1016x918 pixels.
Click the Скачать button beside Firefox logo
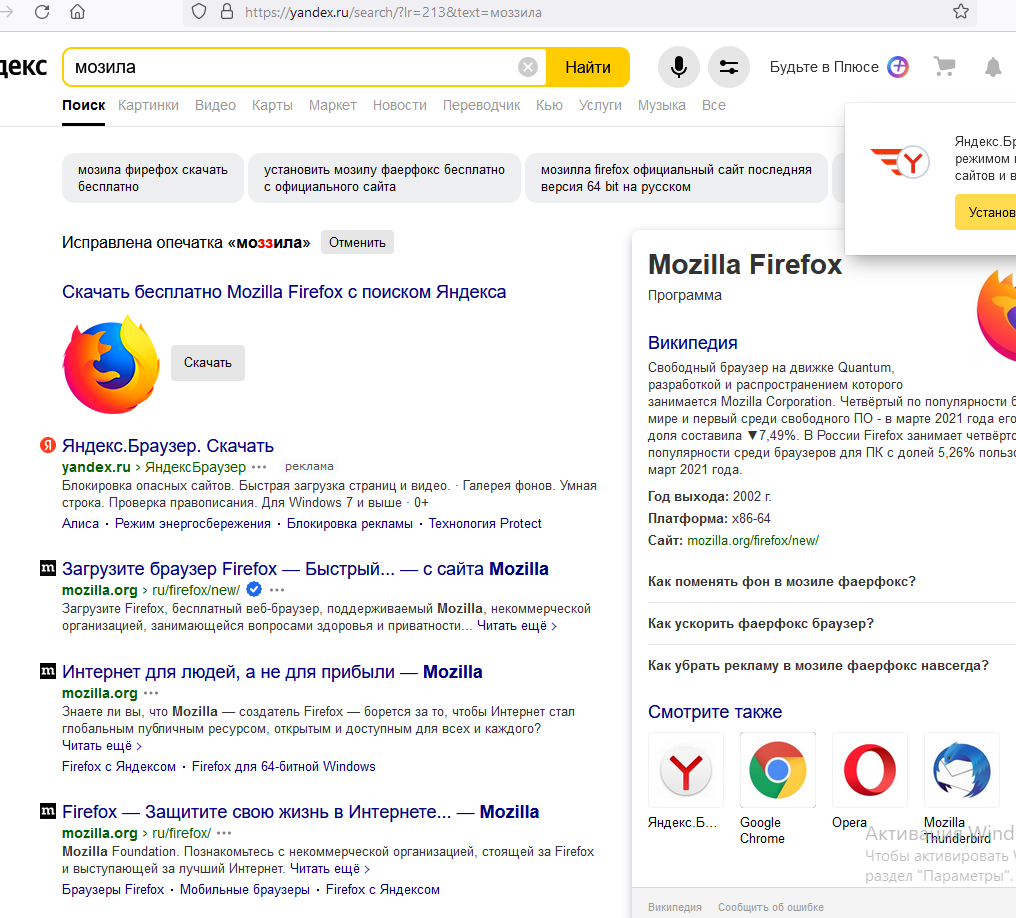tap(207, 363)
